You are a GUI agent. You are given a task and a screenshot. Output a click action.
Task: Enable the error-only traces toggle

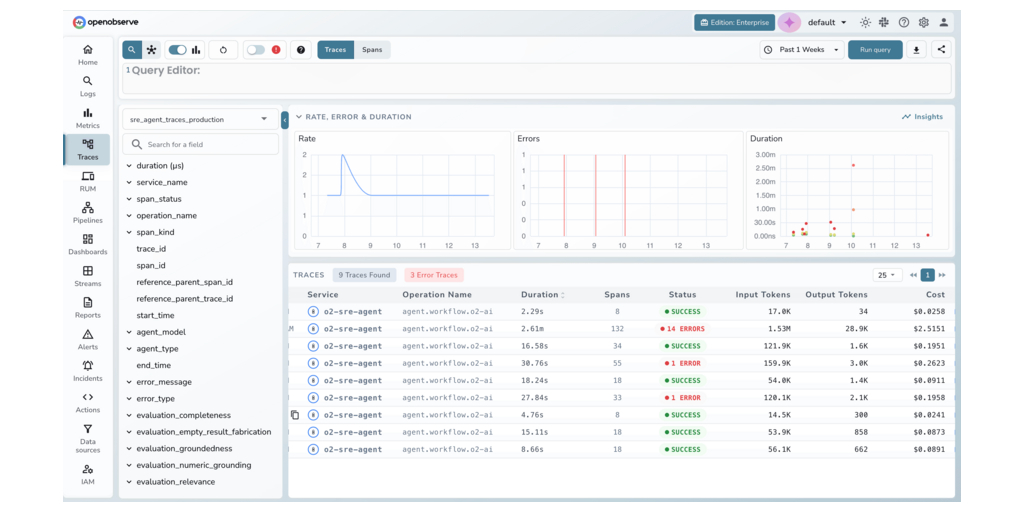(257, 50)
